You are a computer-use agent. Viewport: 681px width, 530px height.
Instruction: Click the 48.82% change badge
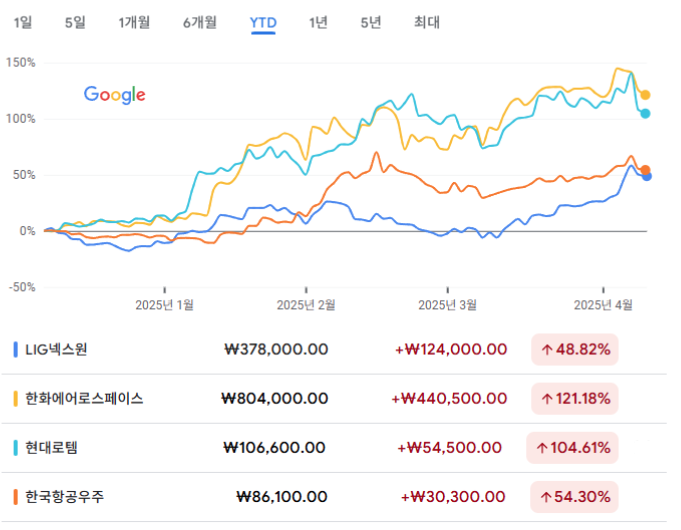coord(575,349)
